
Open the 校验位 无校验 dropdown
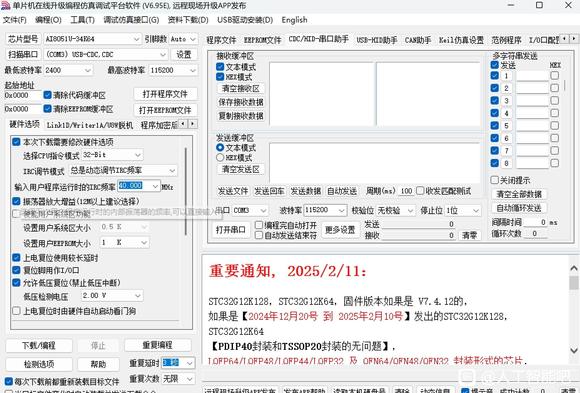(x=395, y=210)
